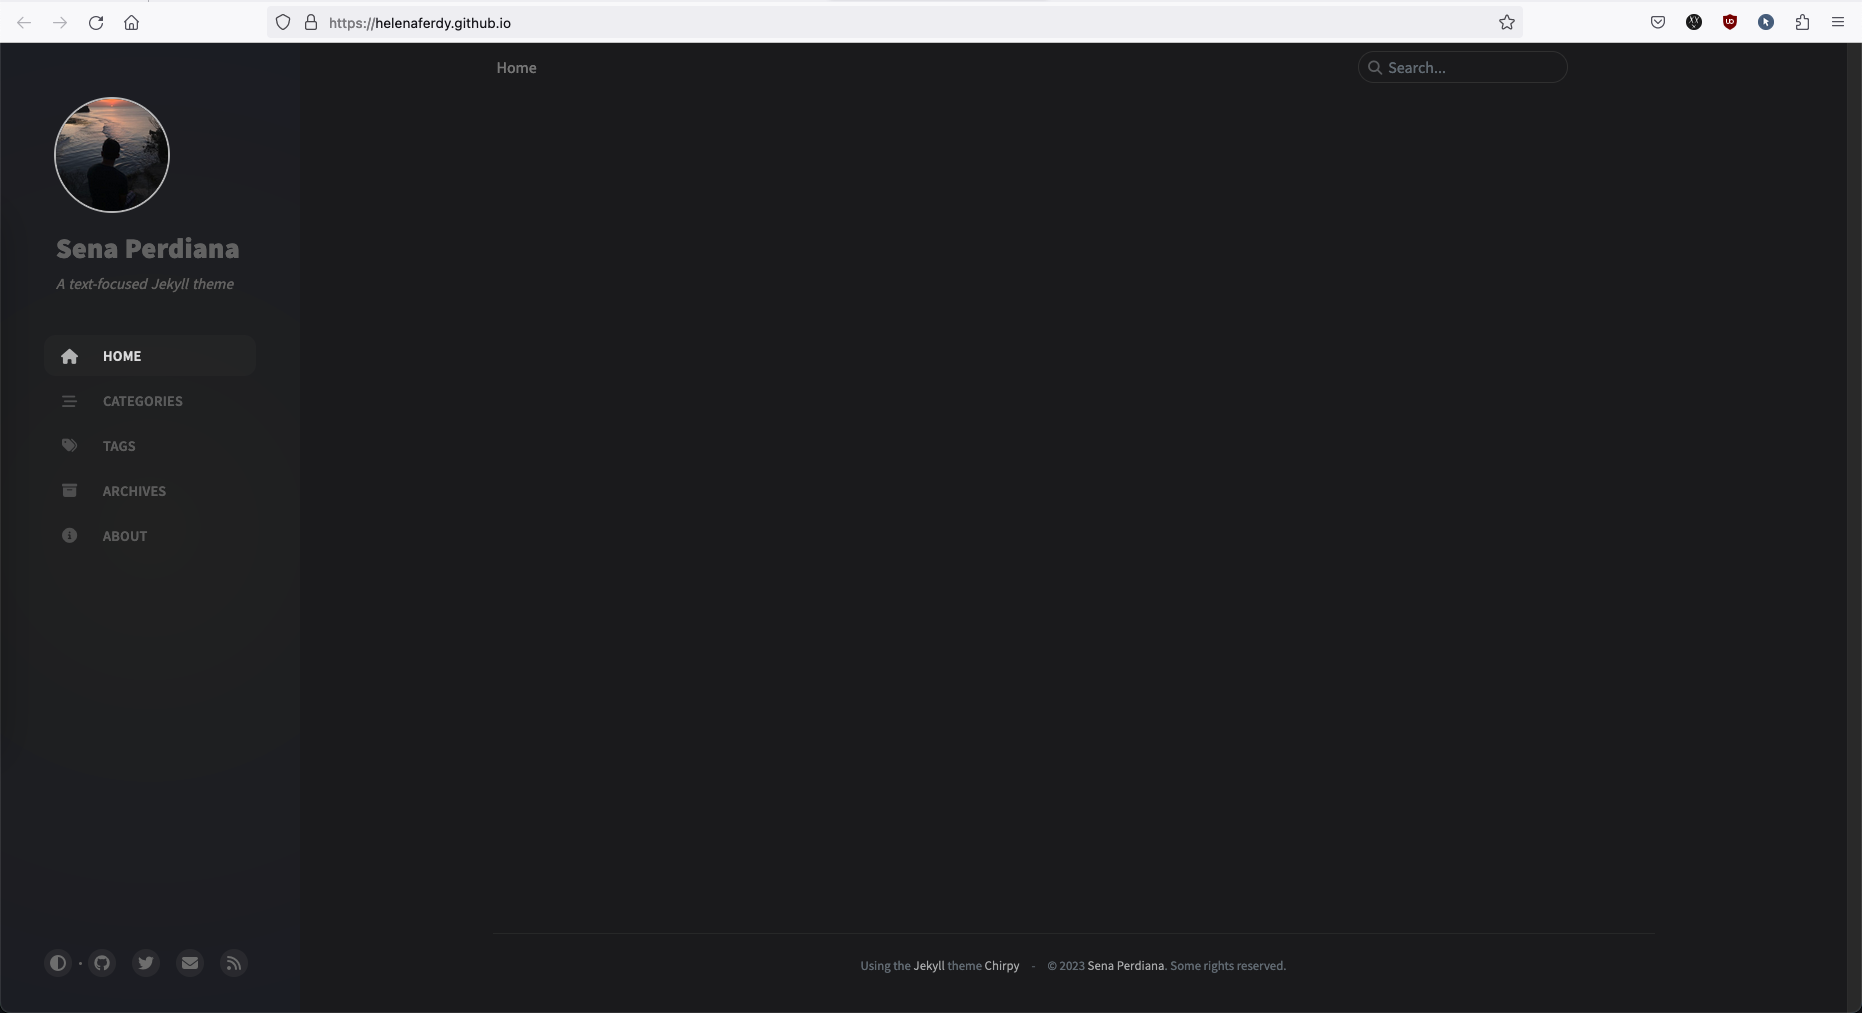Screen dimensions: 1862x1013
Task: Open the GitHub profile icon
Action: click(102, 963)
